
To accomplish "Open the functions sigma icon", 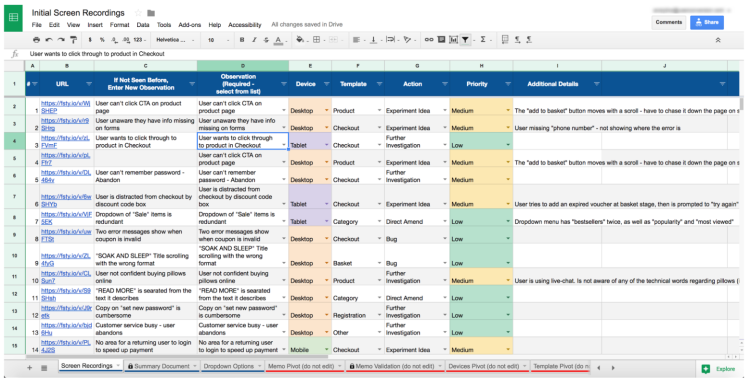I will (x=483, y=40).
